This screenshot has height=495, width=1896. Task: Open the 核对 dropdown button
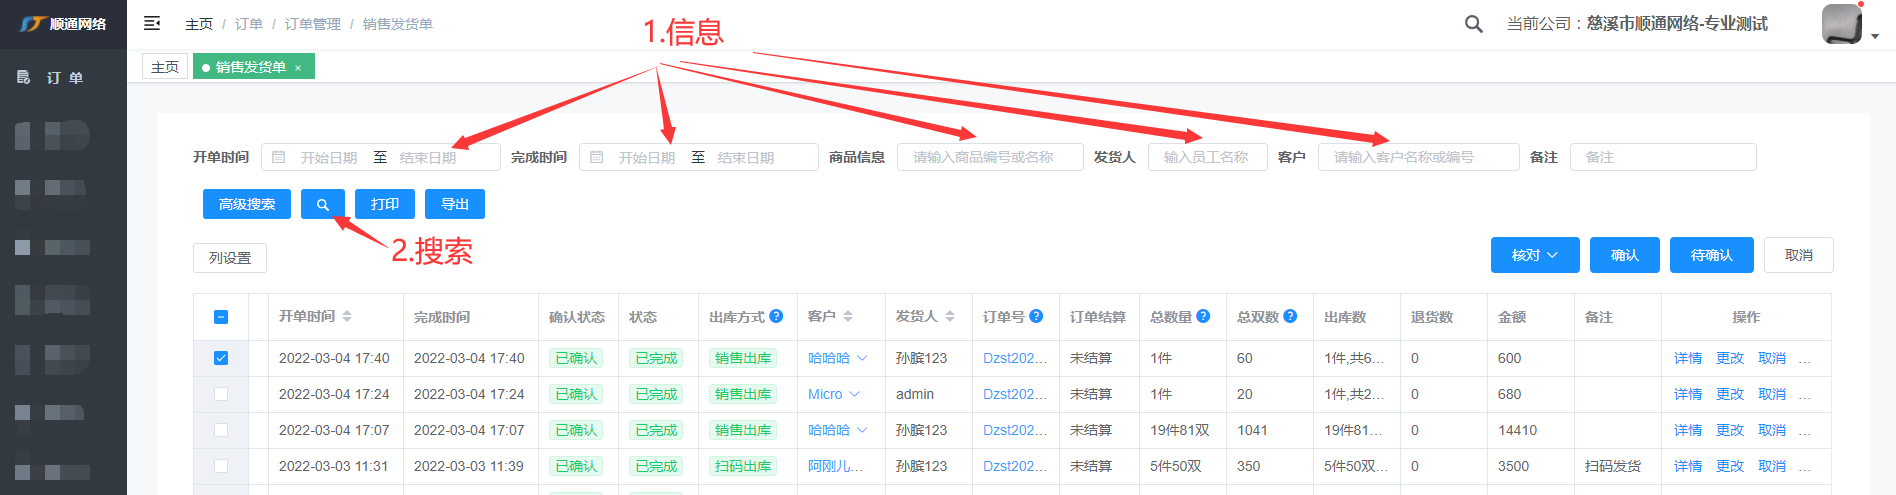pyautogui.click(x=1534, y=255)
